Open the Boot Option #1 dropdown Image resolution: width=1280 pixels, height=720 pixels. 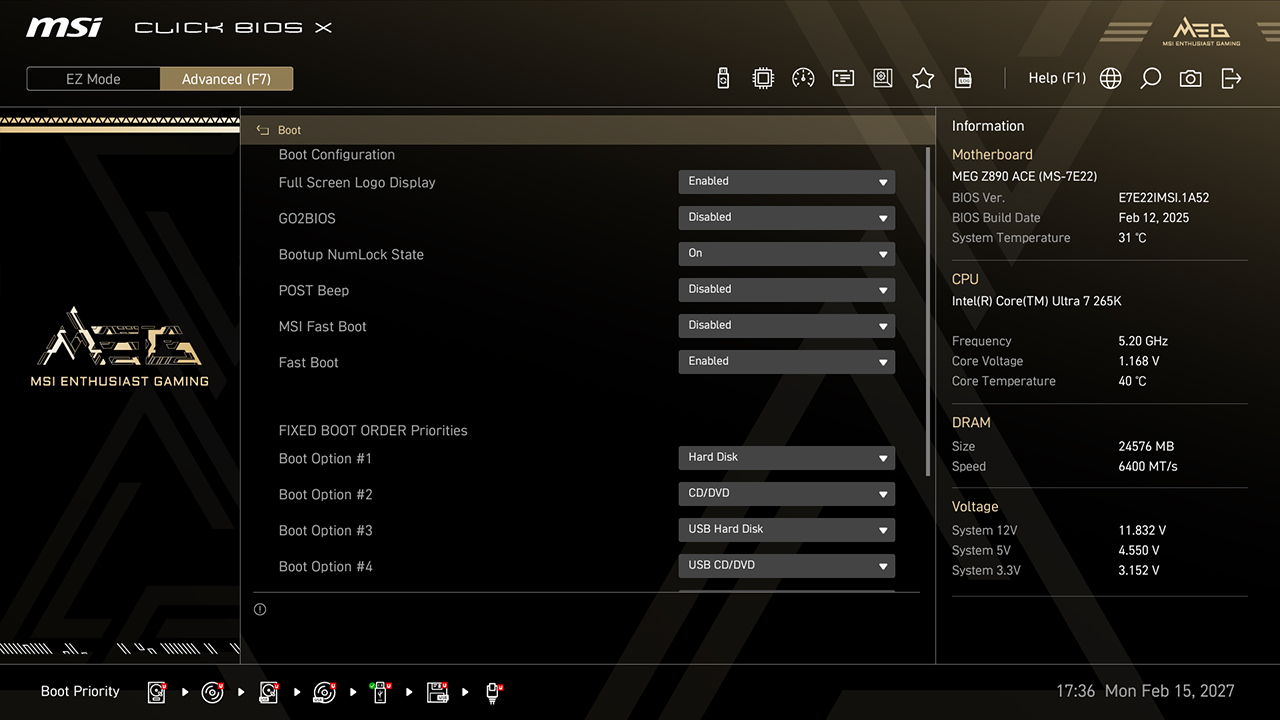[x=786, y=458]
